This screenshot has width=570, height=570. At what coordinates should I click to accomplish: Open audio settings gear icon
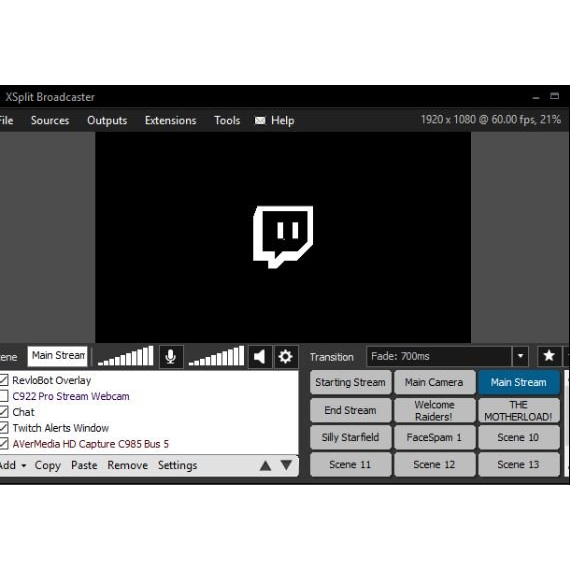285,357
